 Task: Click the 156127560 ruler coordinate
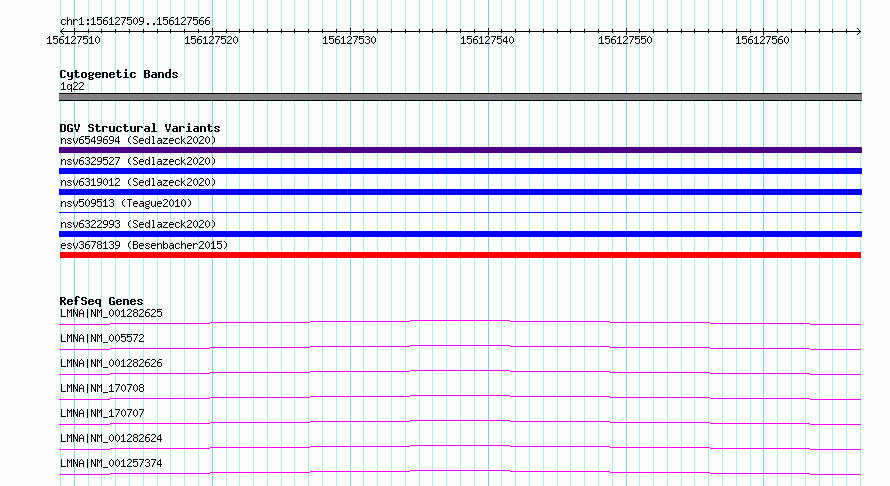(762, 40)
